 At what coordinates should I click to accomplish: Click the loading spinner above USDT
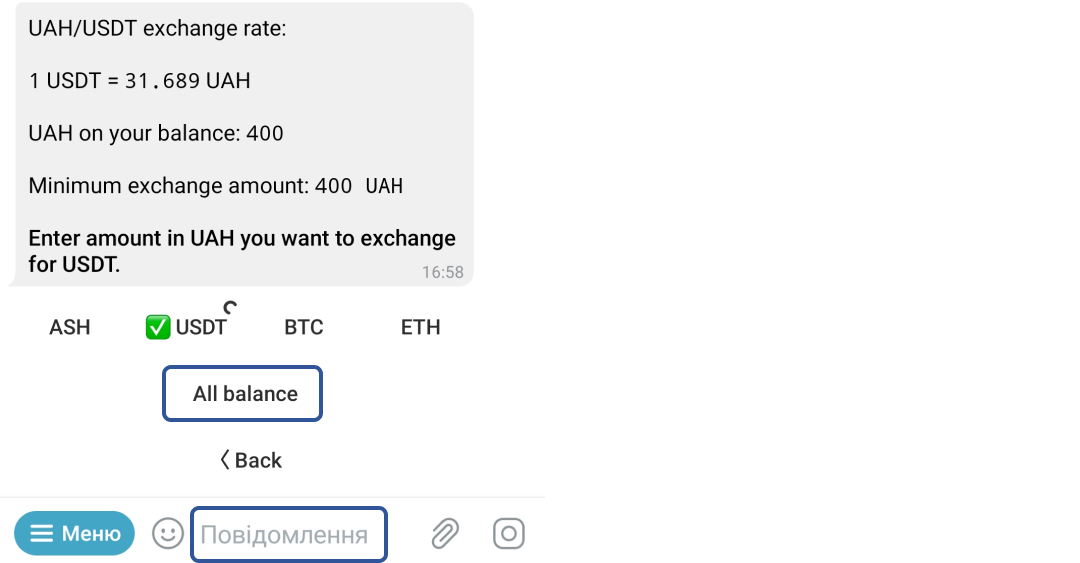coord(231,307)
